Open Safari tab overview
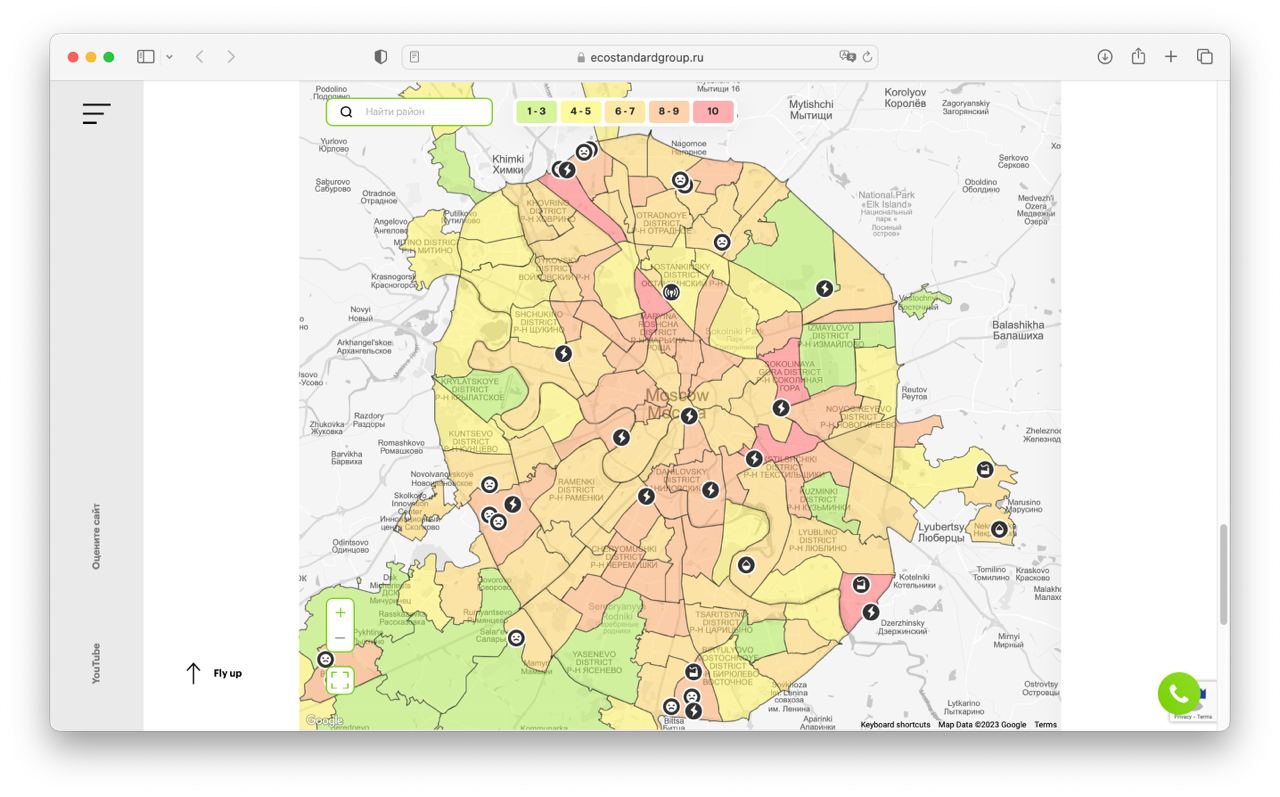1280x797 pixels. [1205, 57]
